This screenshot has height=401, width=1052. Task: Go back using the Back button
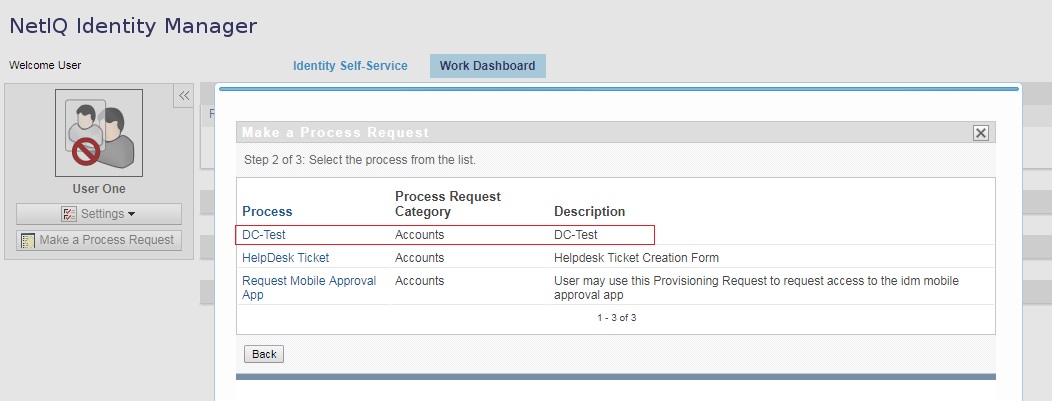(x=264, y=354)
